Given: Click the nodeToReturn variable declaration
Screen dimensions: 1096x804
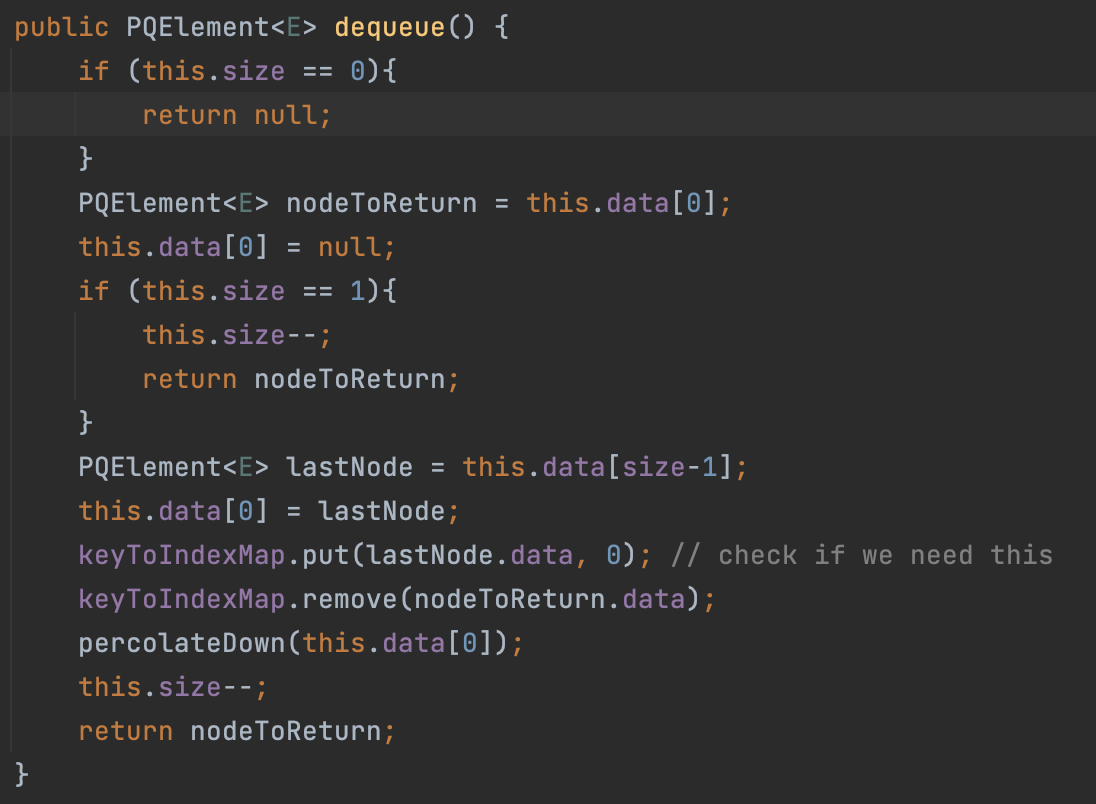Looking at the screenshot, I should 381,203.
